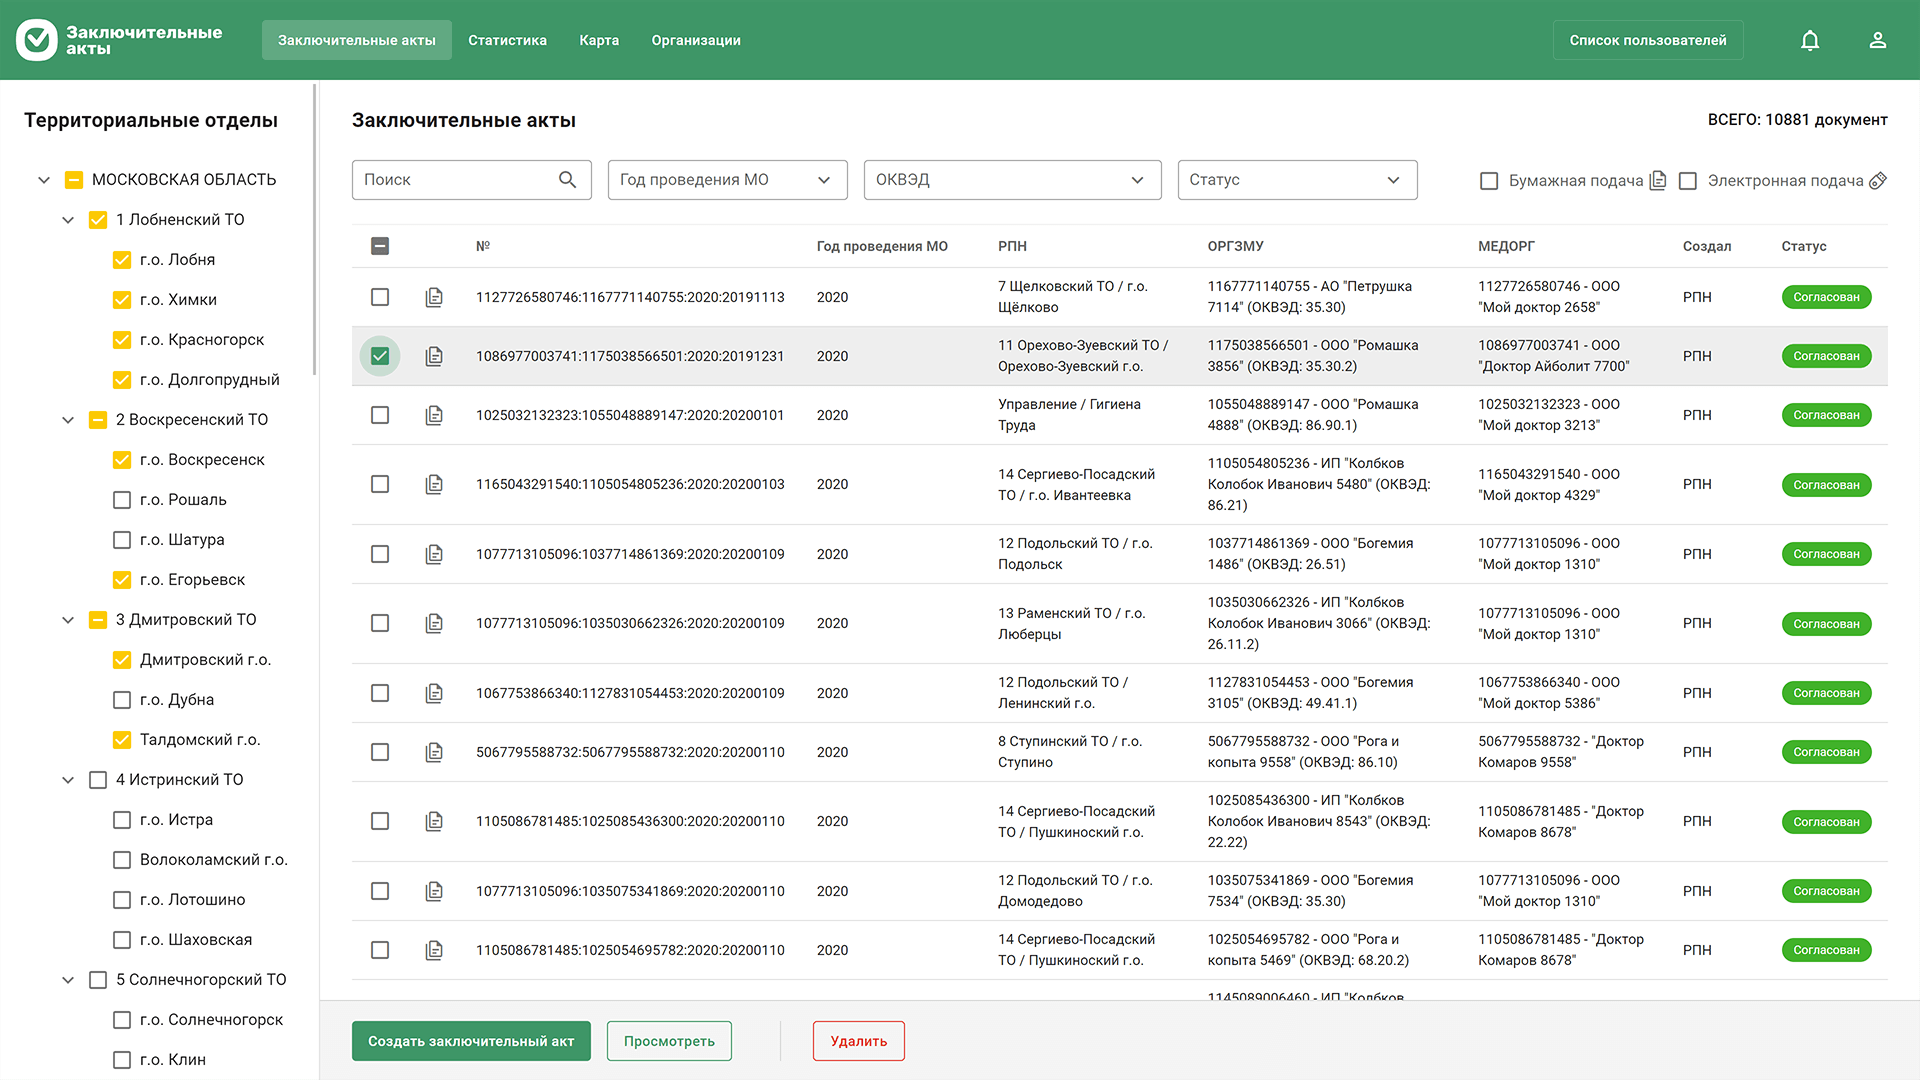Screen dimensions: 1920x1080
Task: Collapse the 5 Солнечногорский ТО node
Action: tap(68, 980)
